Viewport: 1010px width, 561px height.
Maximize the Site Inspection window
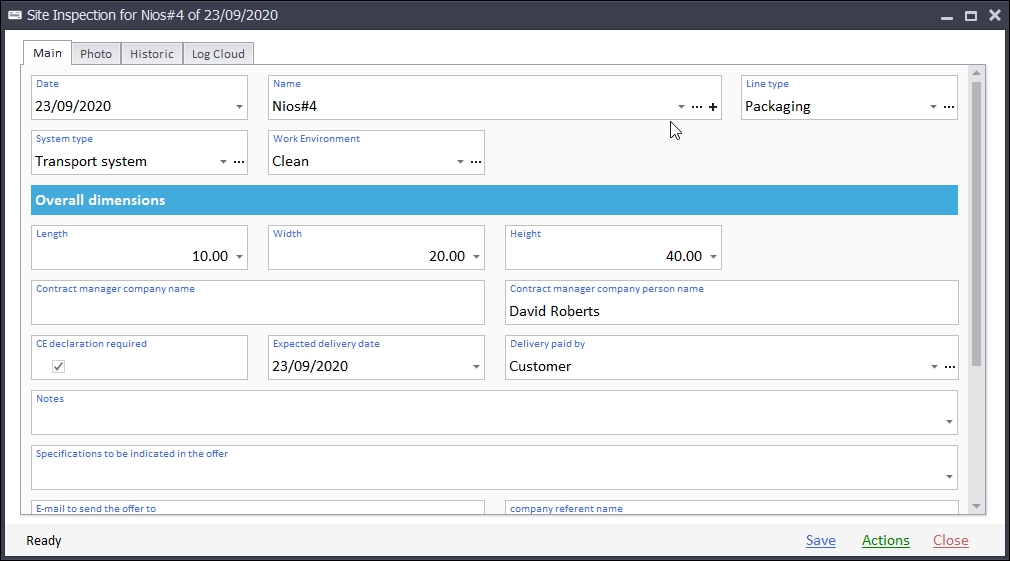[x=970, y=15]
